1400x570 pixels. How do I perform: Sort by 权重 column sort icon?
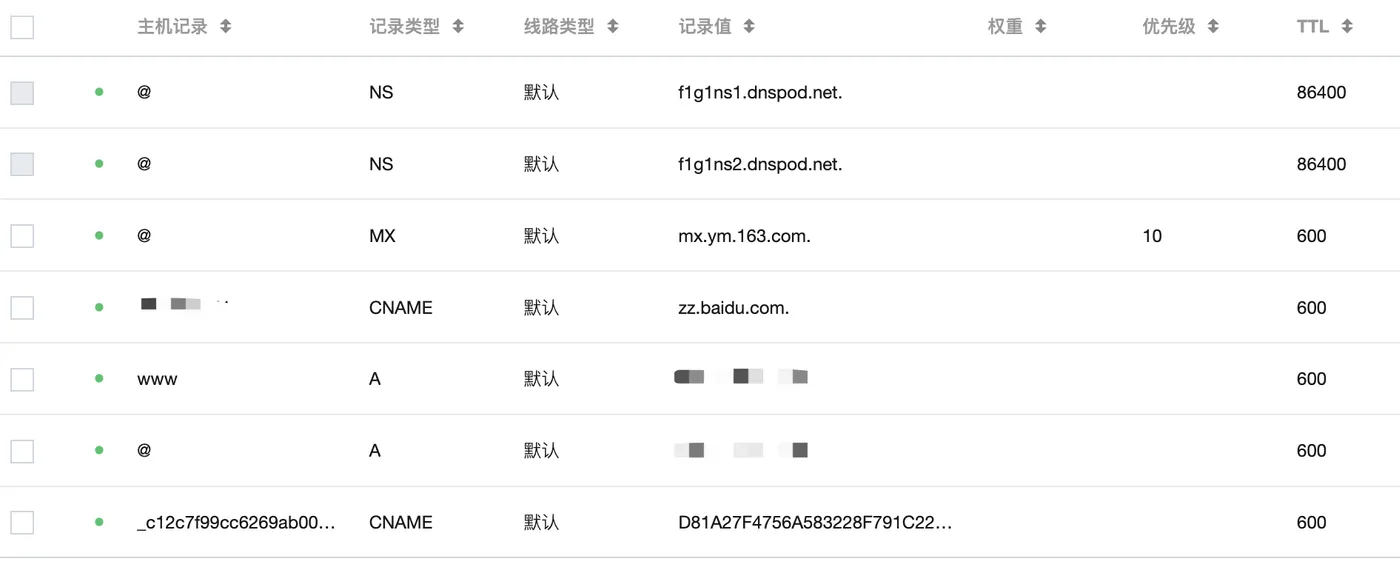[1041, 27]
